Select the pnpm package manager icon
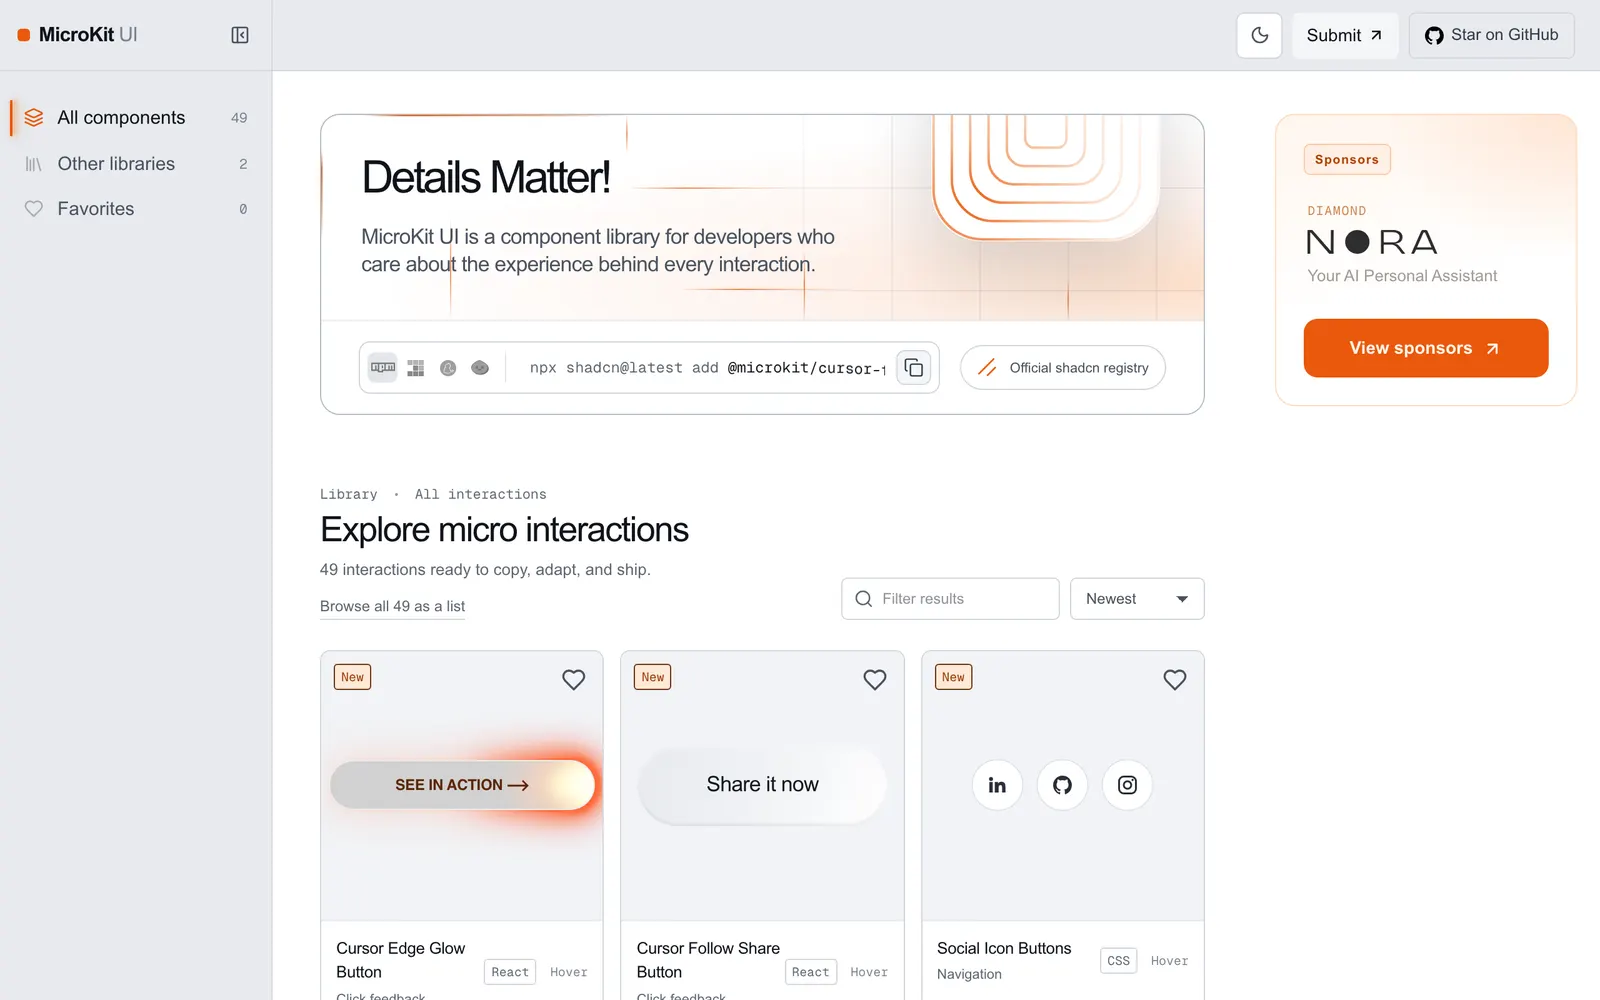 pos(416,368)
